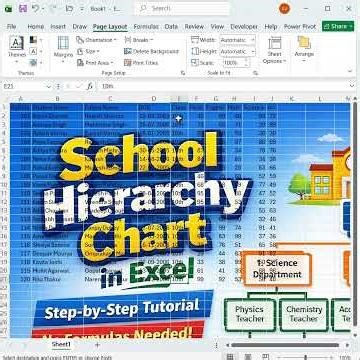This screenshot has width=360, height=360.
Task: Switch to the Data tab
Action: coord(171,26)
